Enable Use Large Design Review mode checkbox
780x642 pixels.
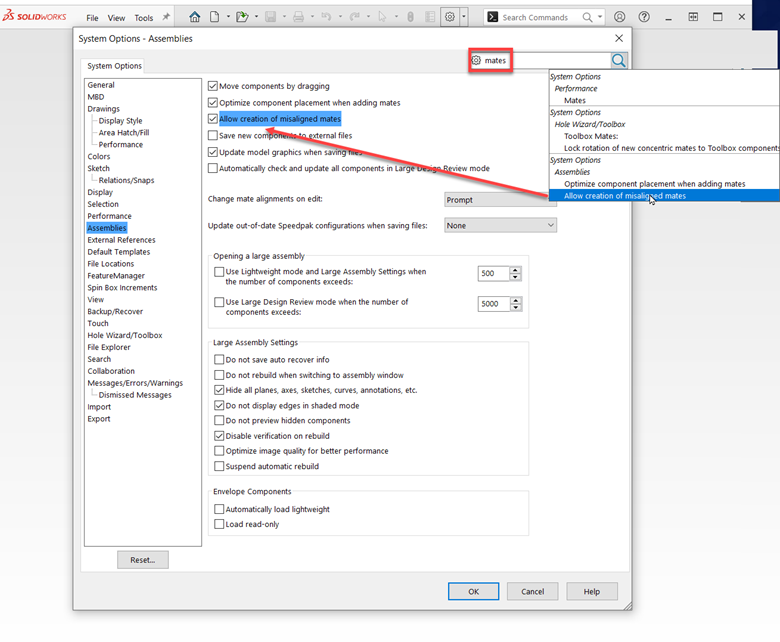tap(219, 302)
